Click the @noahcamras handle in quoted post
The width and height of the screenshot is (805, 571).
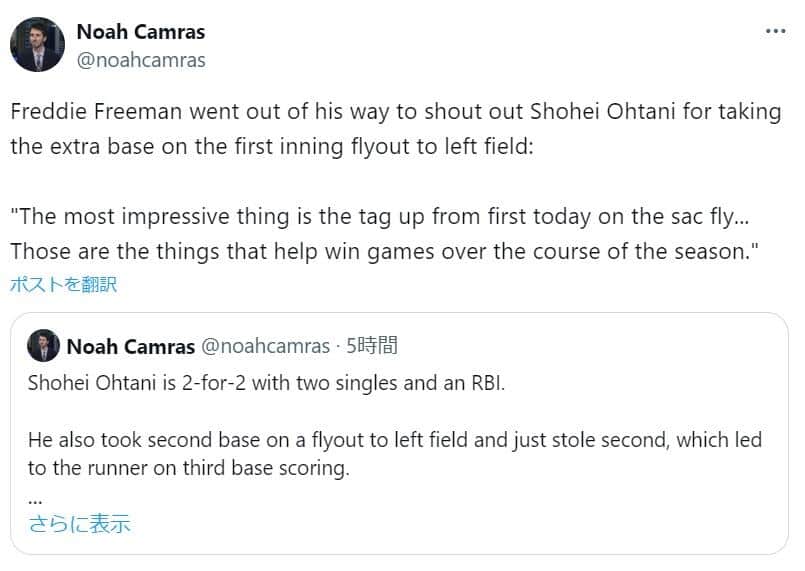(x=266, y=347)
